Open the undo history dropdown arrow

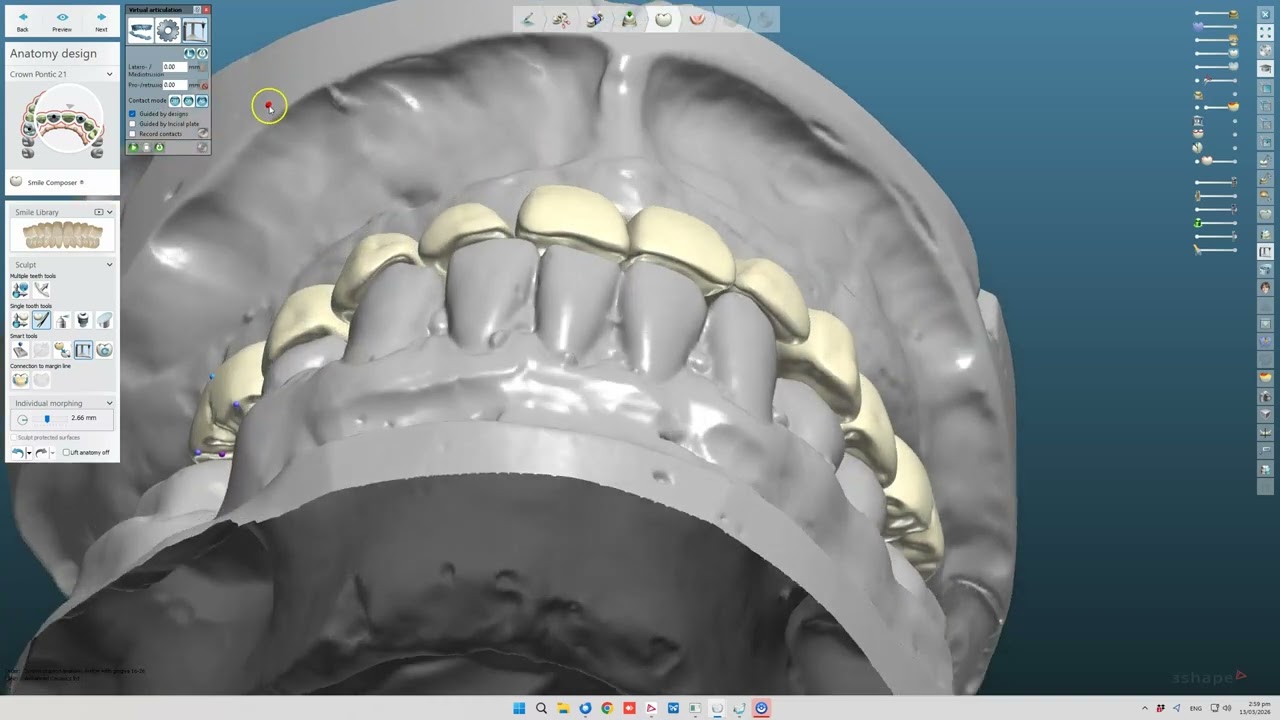coord(28,453)
